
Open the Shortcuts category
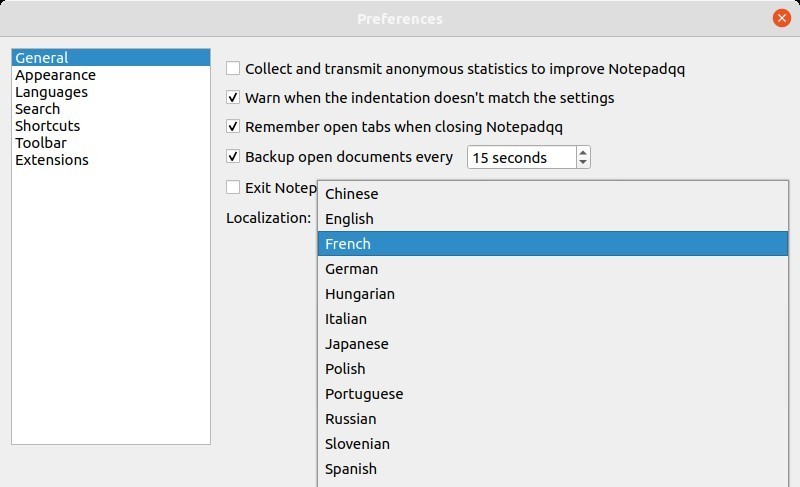point(48,126)
